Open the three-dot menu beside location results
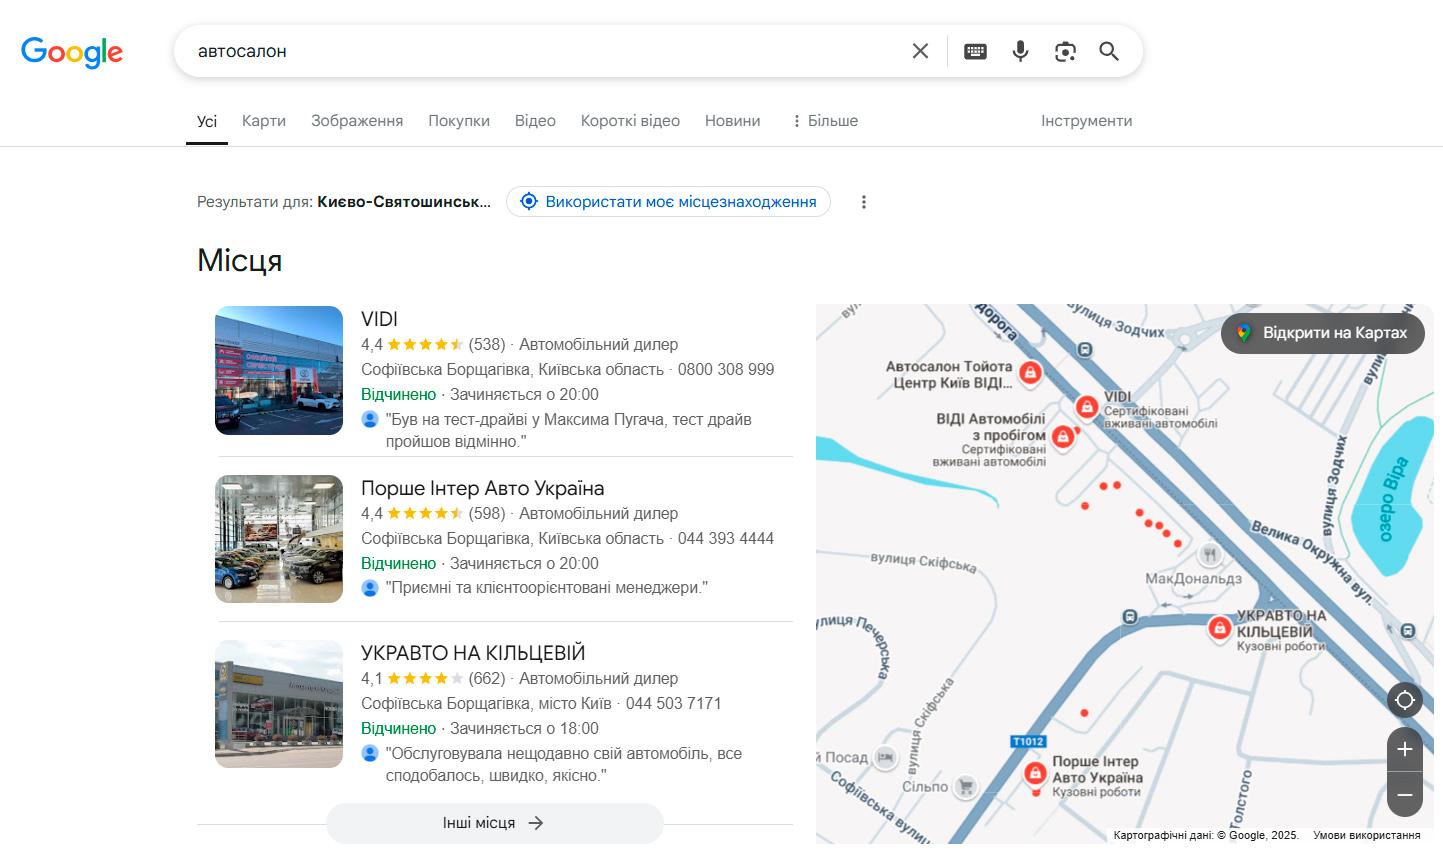 click(864, 202)
